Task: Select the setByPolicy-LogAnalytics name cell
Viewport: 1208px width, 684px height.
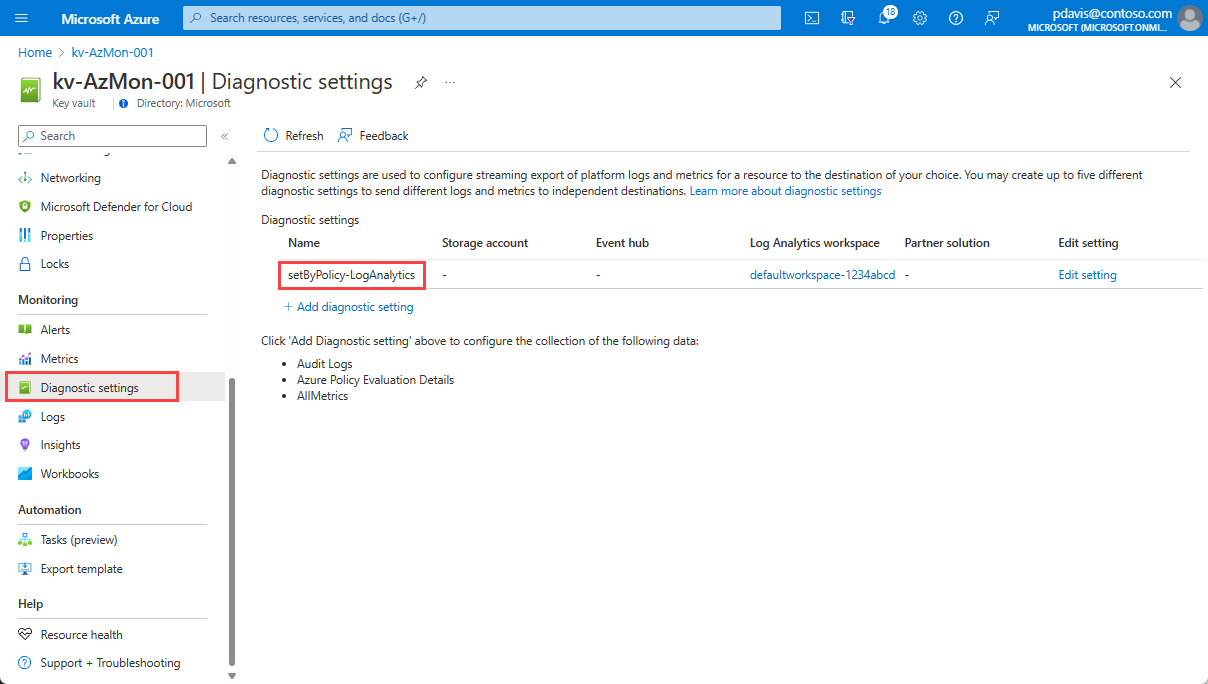Action: pos(352,275)
